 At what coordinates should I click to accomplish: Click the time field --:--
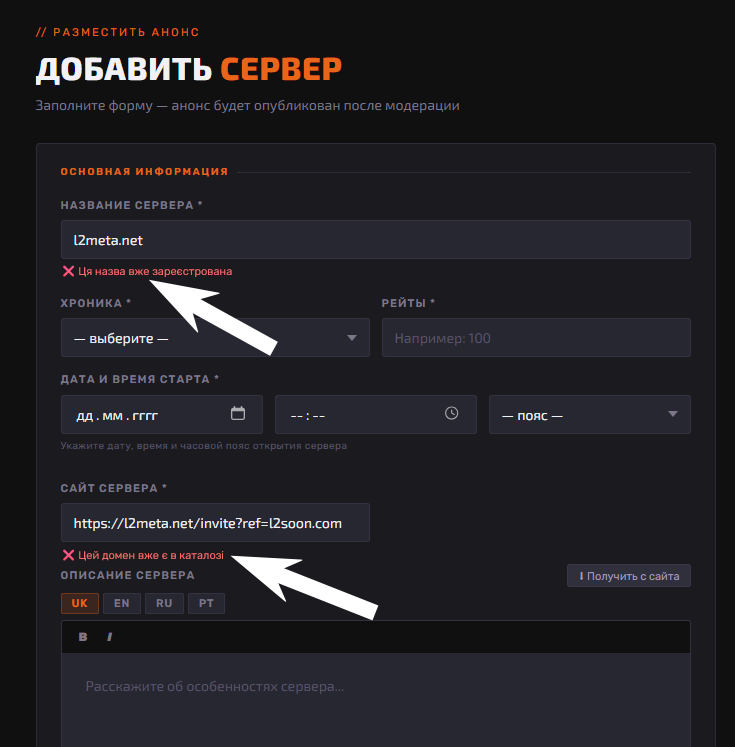click(x=376, y=414)
